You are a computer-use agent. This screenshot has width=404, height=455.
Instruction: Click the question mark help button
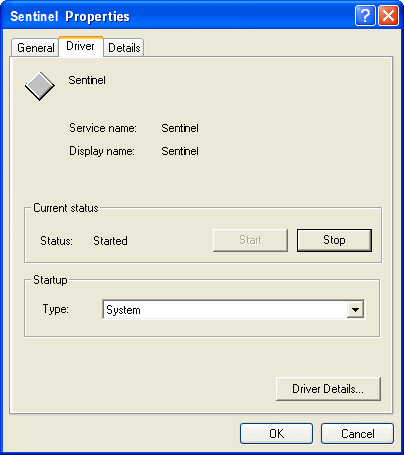point(365,16)
